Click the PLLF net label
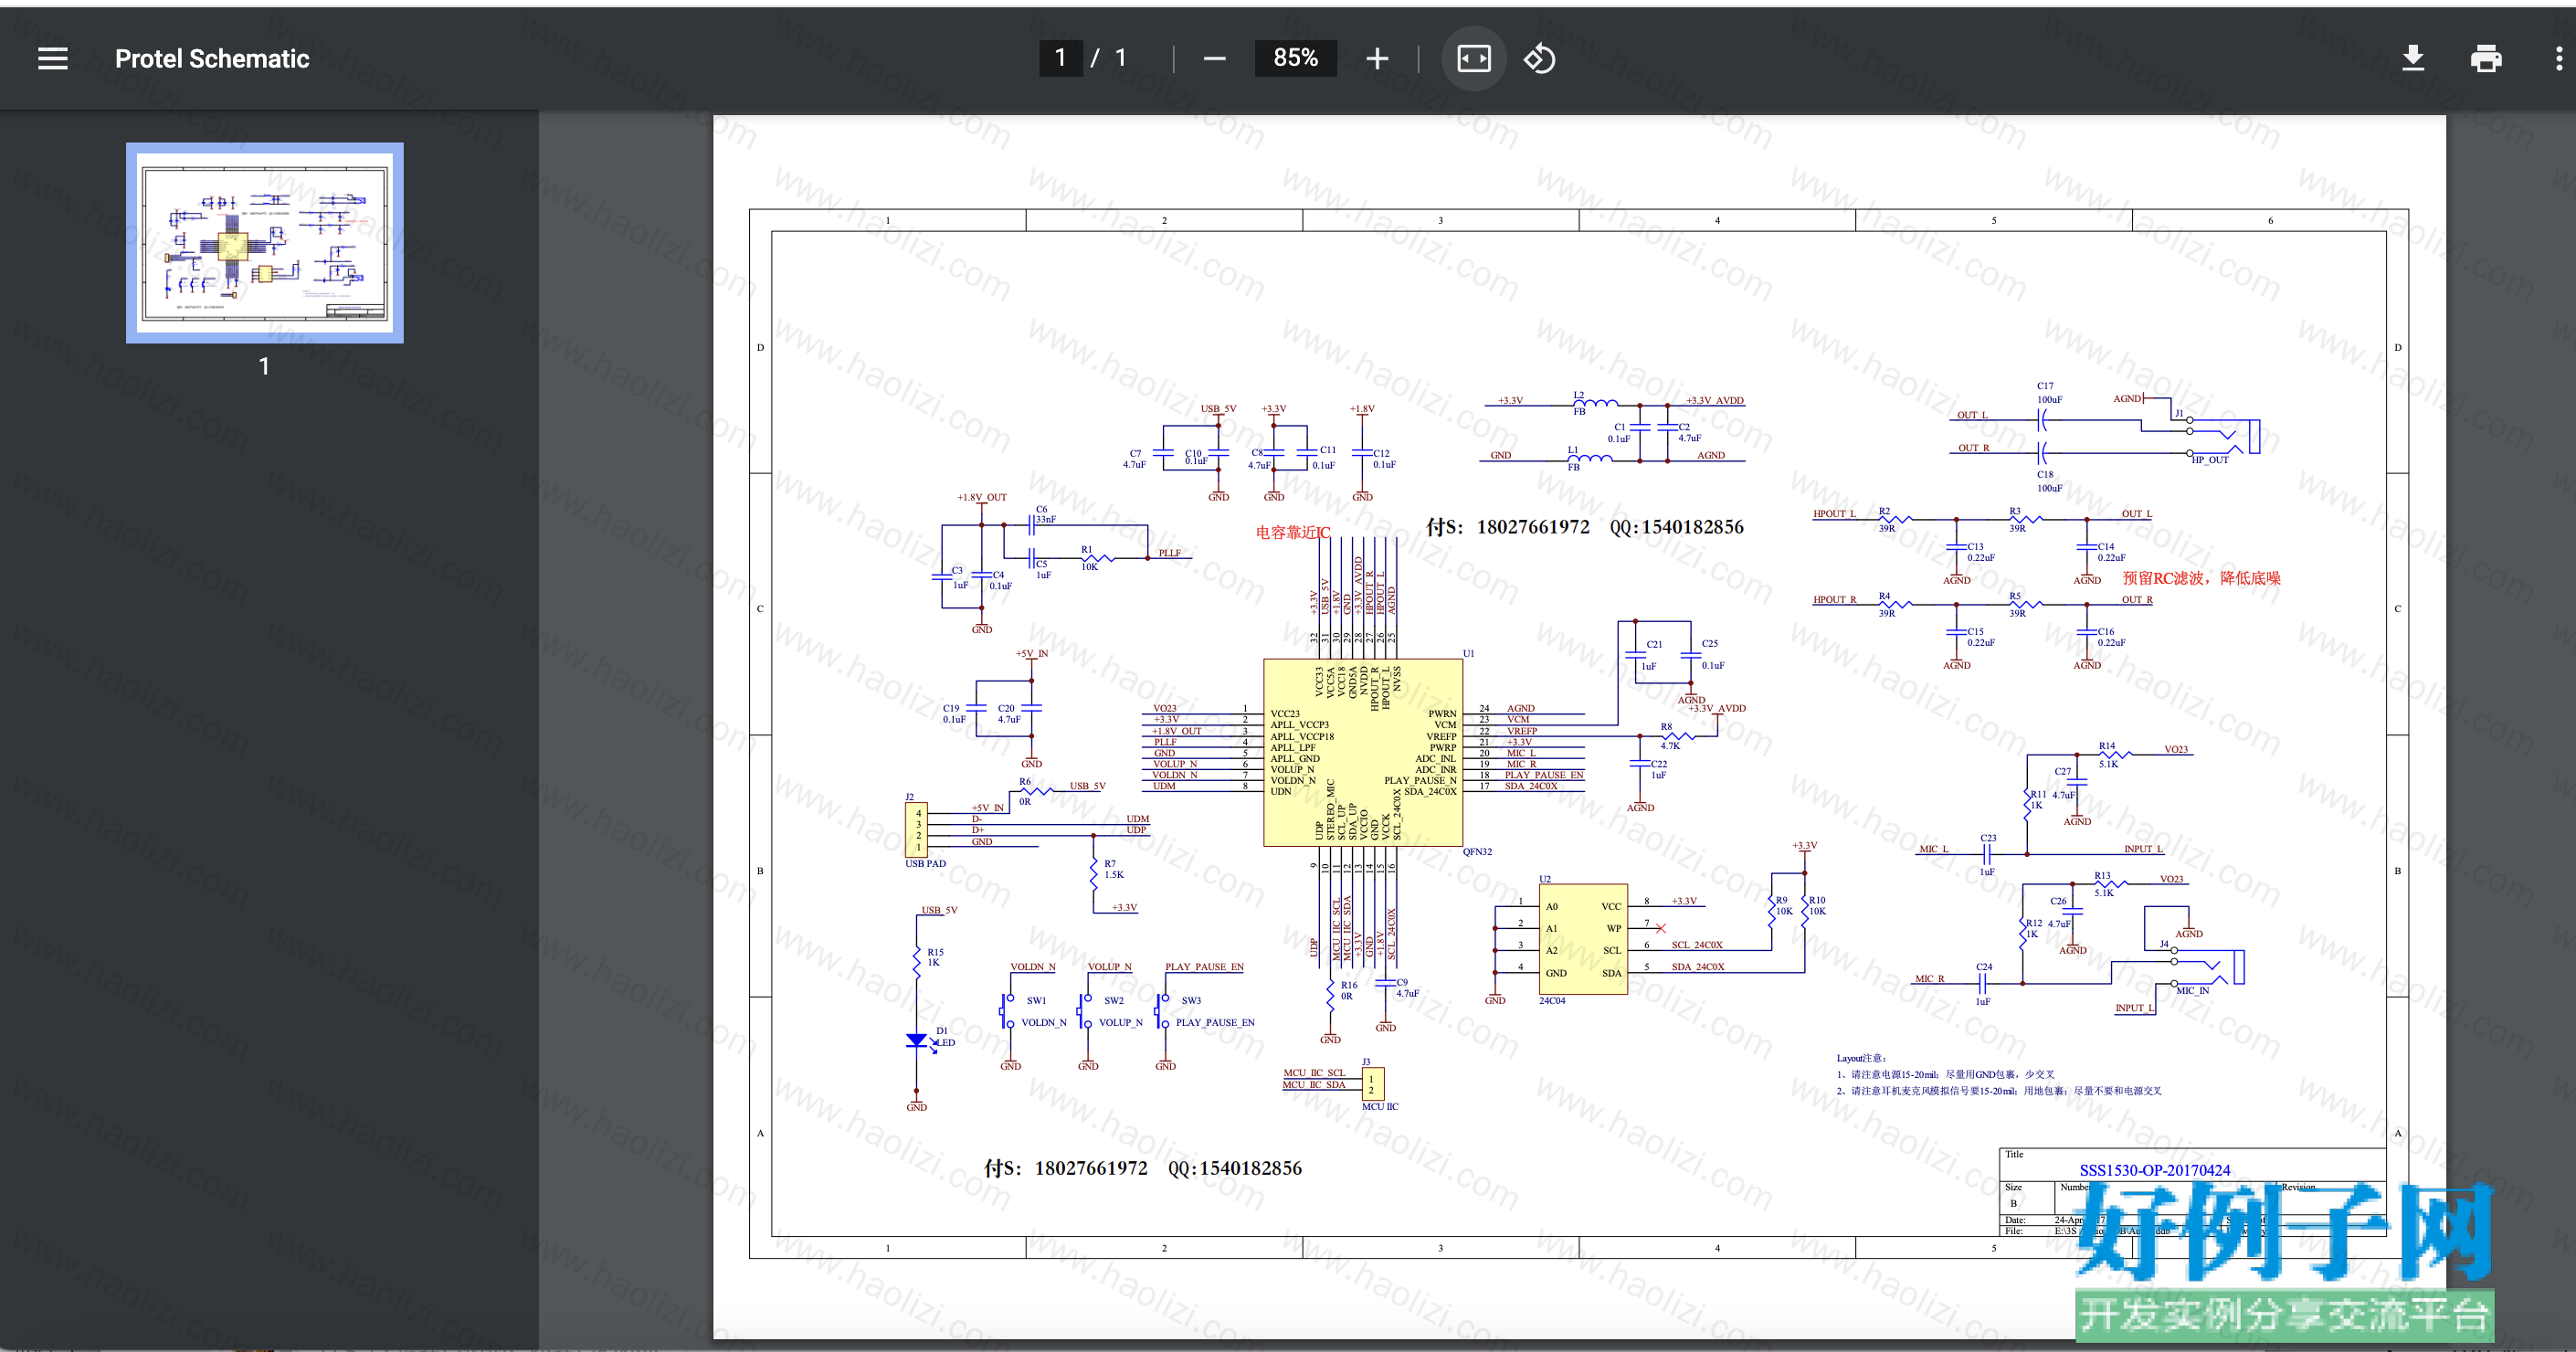Viewport: 2576px width, 1352px height. point(1169,553)
